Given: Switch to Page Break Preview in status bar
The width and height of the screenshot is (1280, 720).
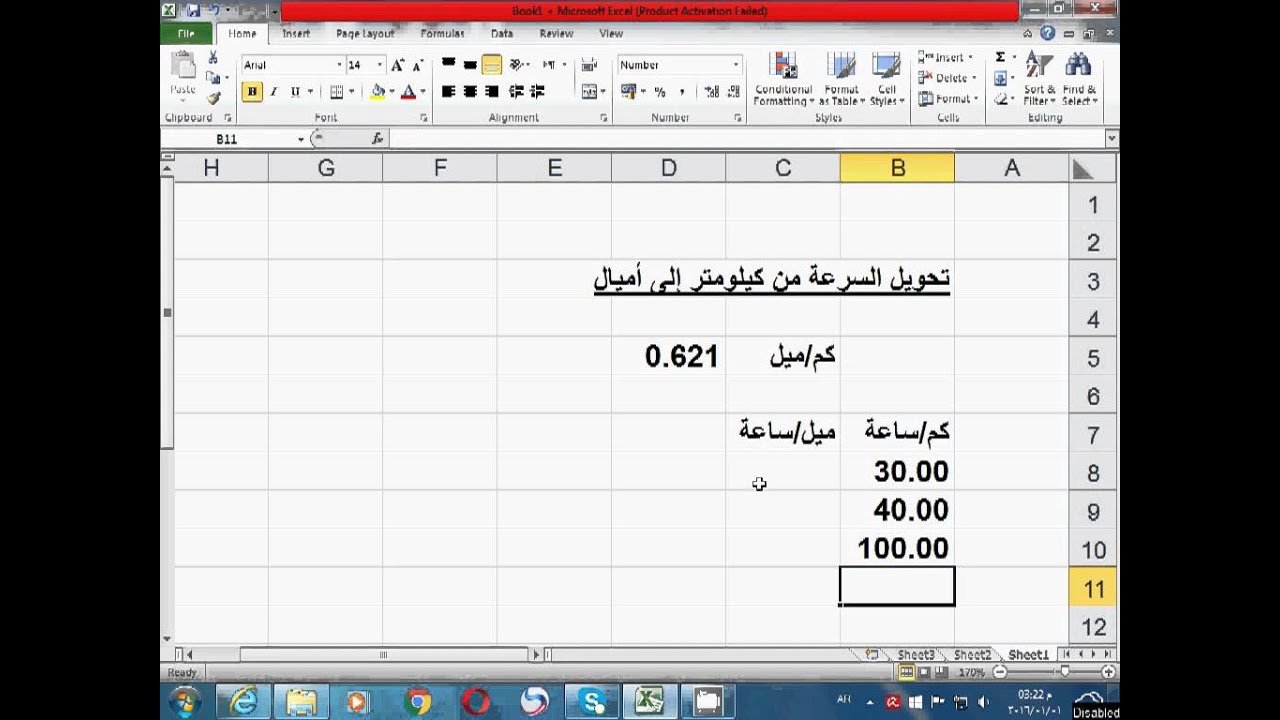Looking at the screenshot, I should (x=942, y=673).
